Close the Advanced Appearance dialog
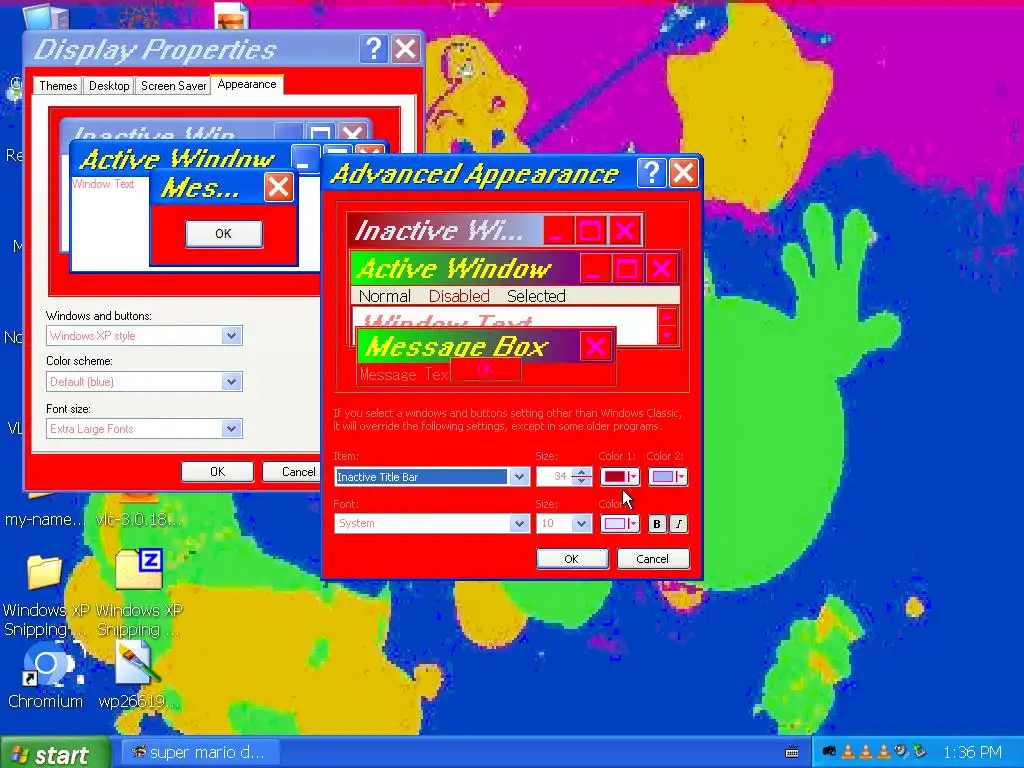Image resolution: width=1024 pixels, height=768 pixels. (684, 173)
